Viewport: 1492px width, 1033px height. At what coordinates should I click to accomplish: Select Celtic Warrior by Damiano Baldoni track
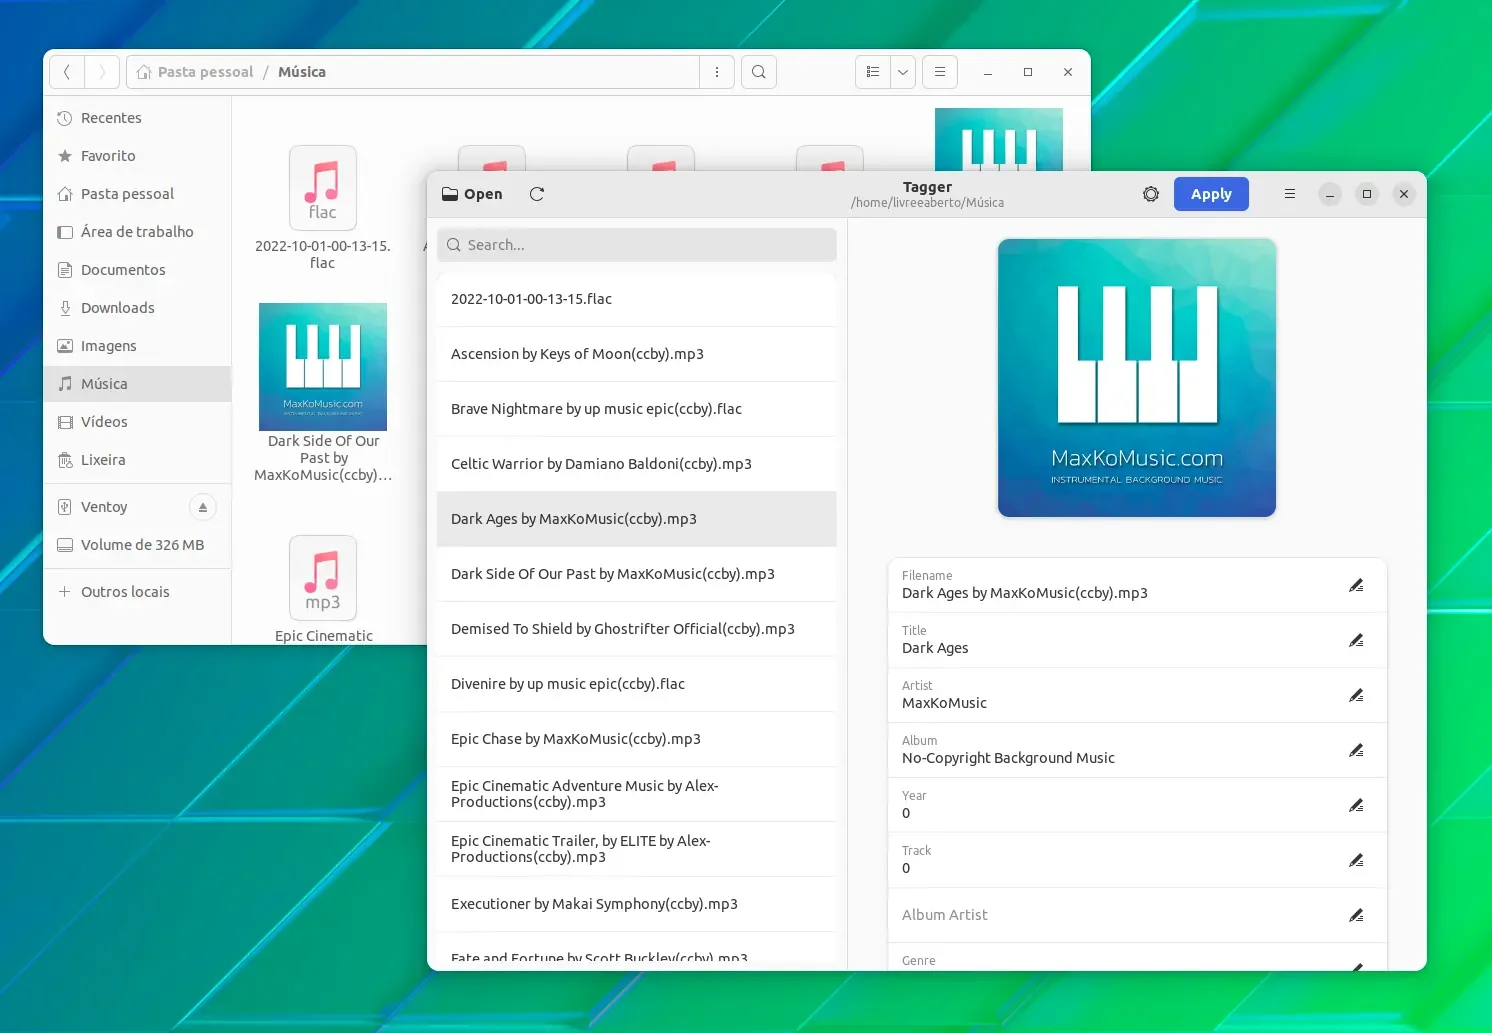[x=637, y=464]
